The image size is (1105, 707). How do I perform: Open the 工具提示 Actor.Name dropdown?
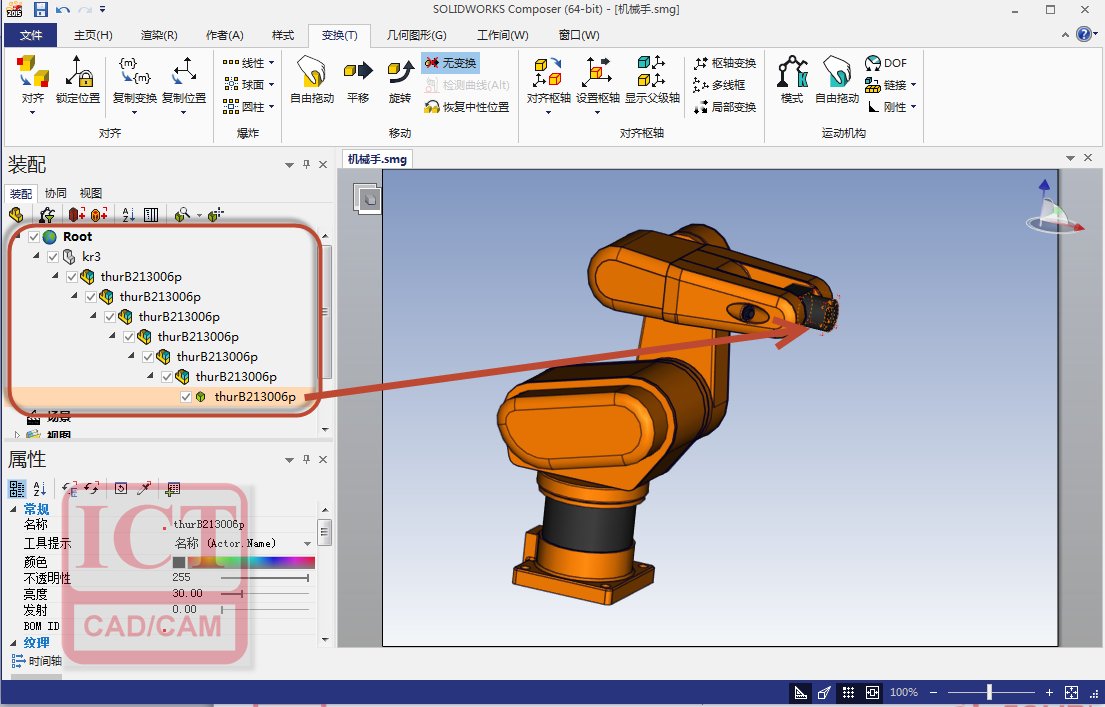pyautogui.click(x=307, y=543)
